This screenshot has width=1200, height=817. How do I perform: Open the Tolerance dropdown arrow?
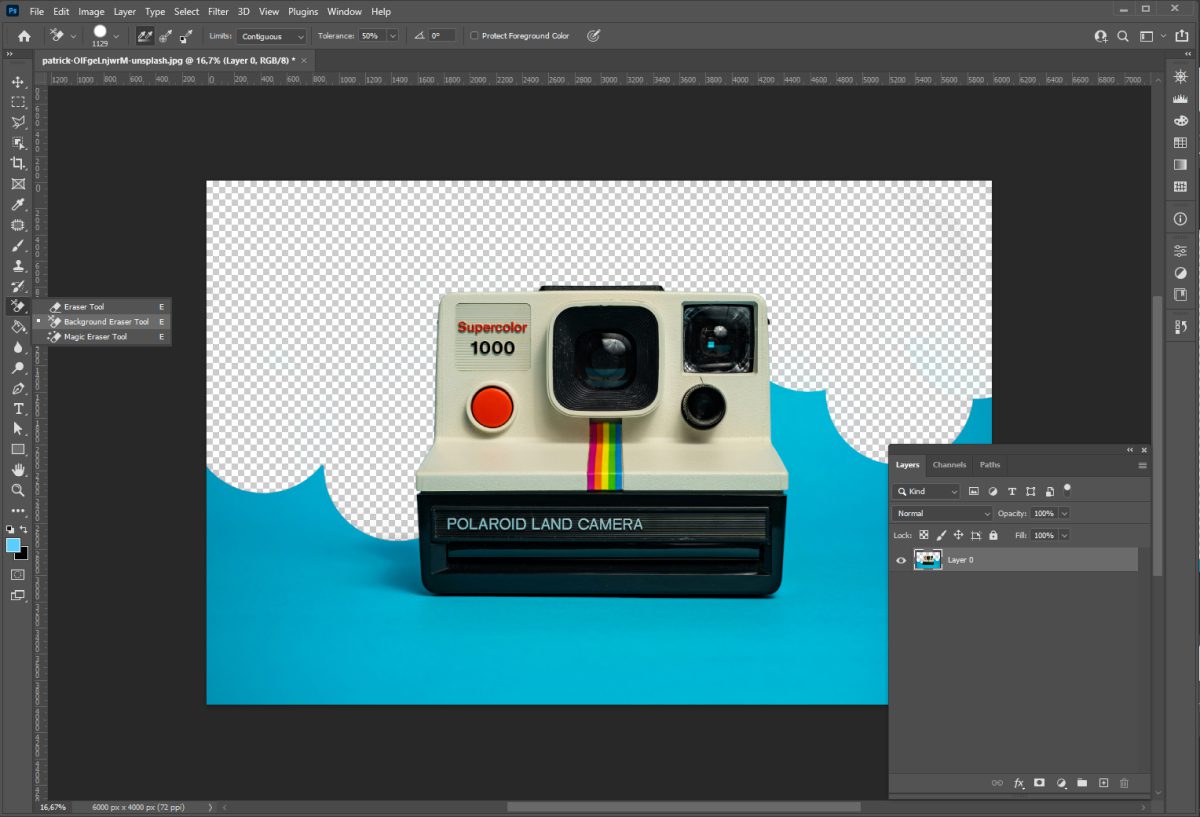coord(392,36)
